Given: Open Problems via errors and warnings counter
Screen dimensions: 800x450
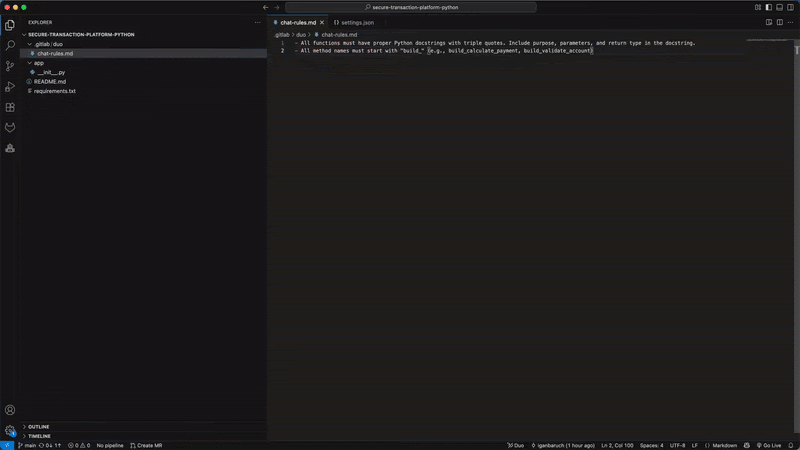Looking at the screenshot, I should coord(79,445).
